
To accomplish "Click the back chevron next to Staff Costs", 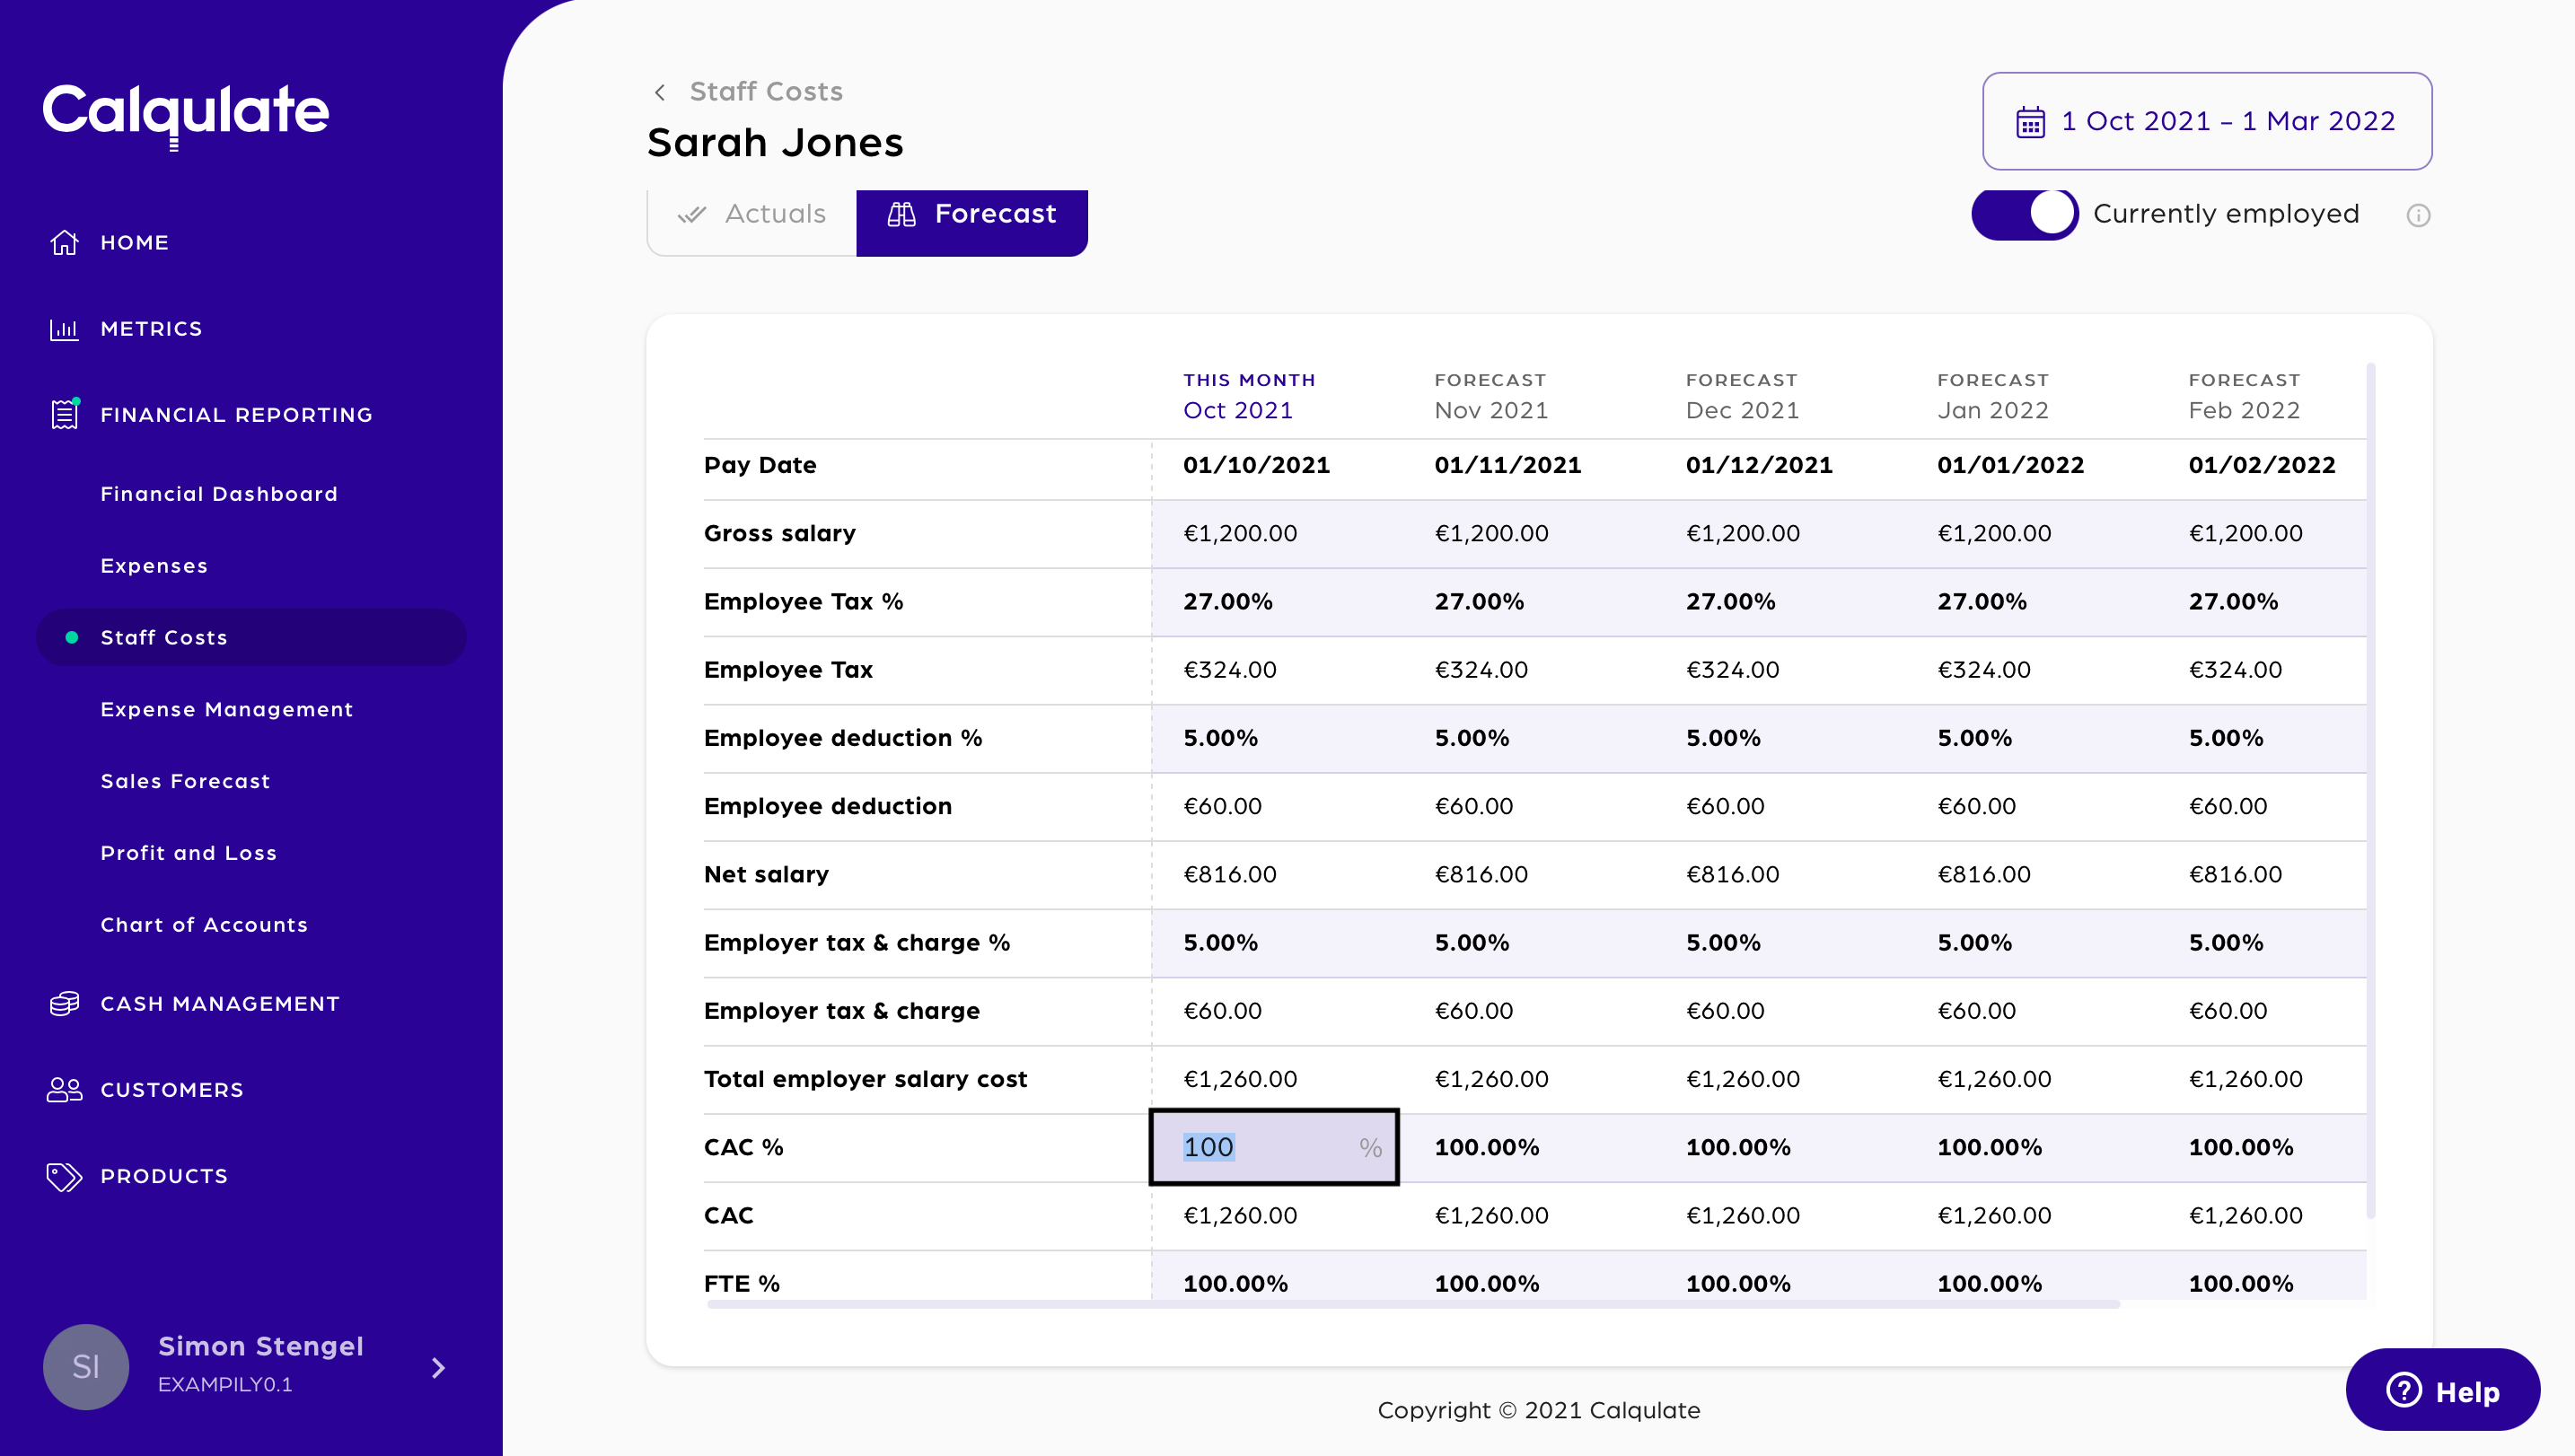I will coord(660,92).
